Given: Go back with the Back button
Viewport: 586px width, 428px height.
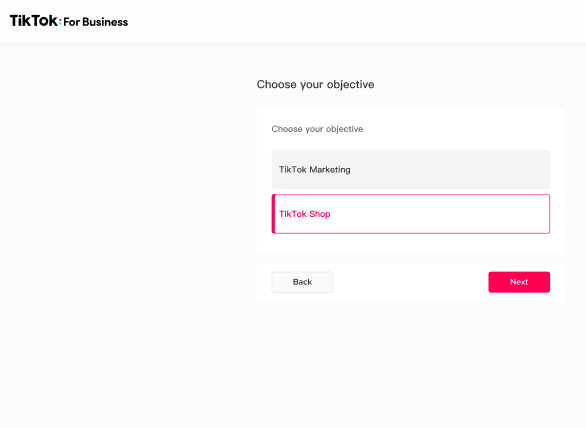Looking at the screenshot, I should click(302, 282).
